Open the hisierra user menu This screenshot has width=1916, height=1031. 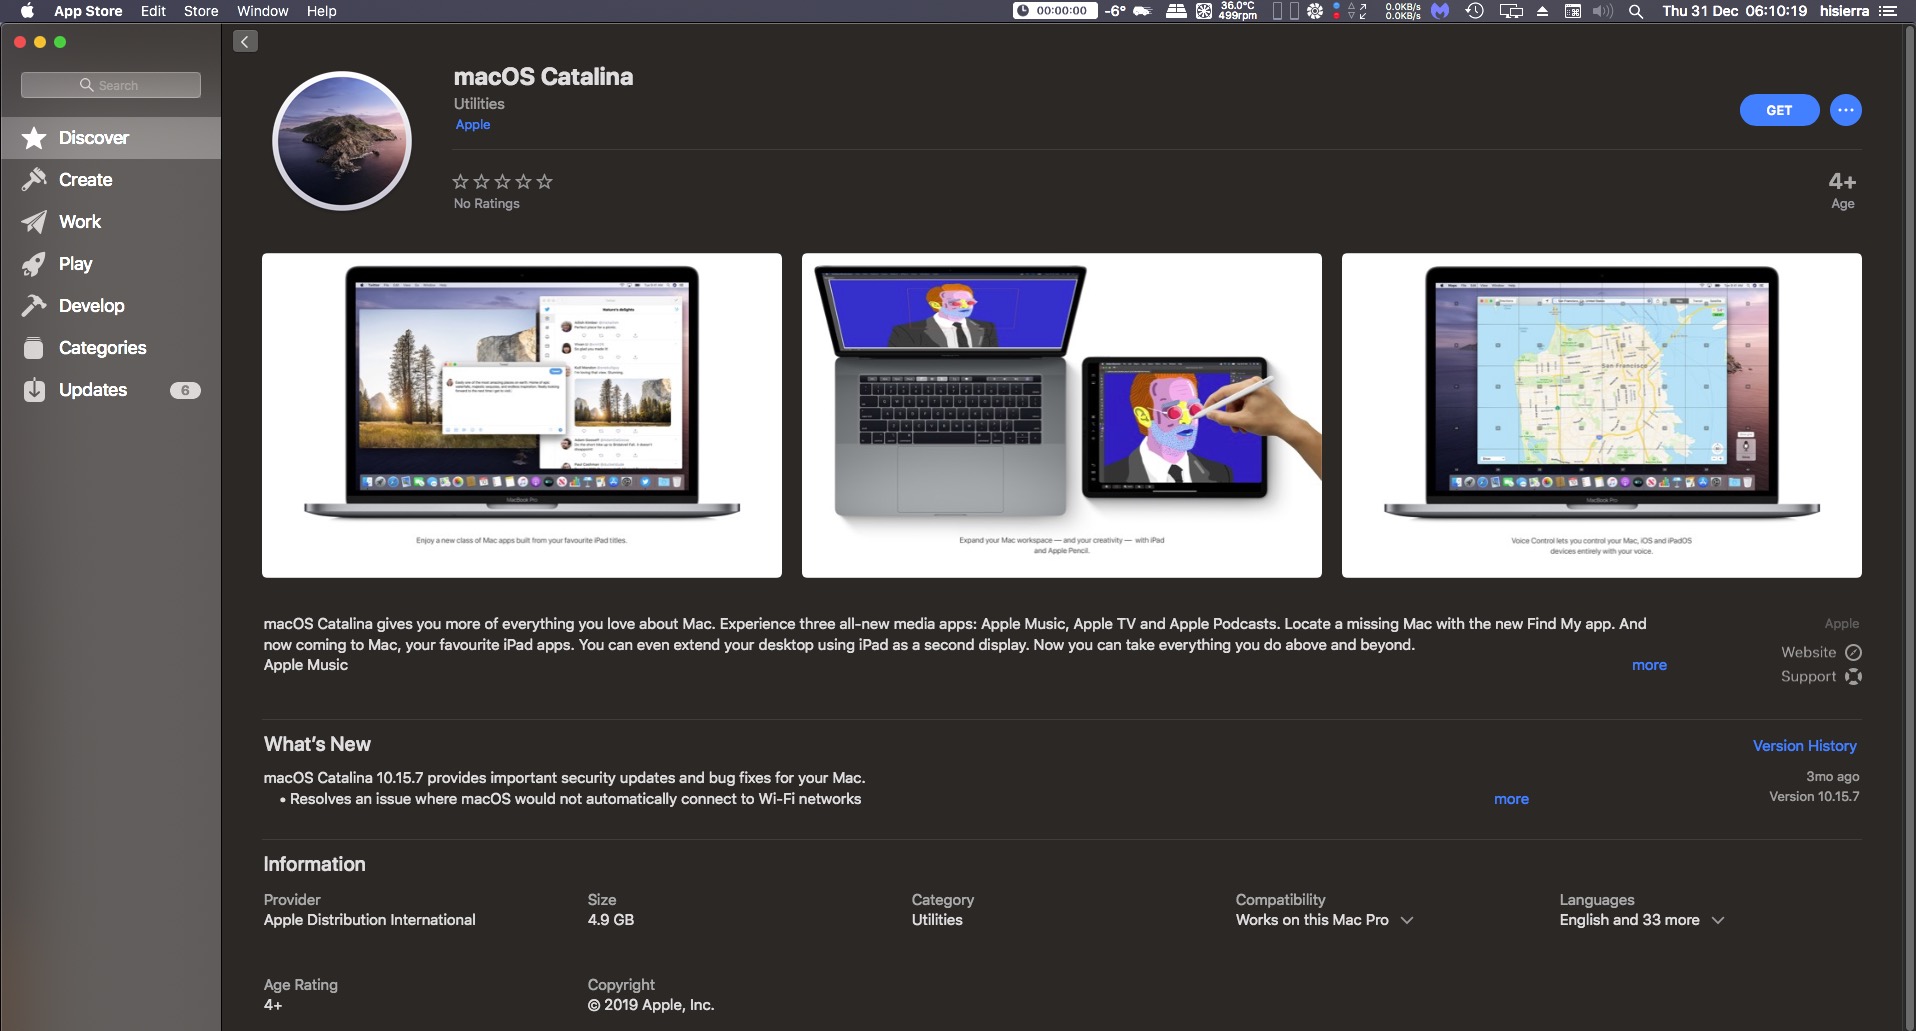coord(1844,11)
